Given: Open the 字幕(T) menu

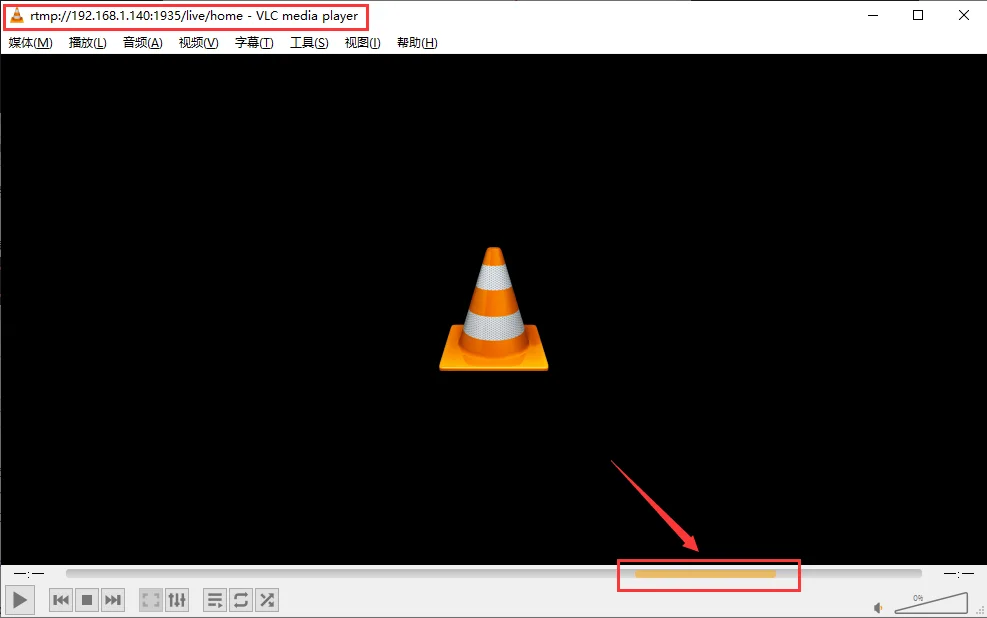Looking at the screenshot, I should 254,43.
